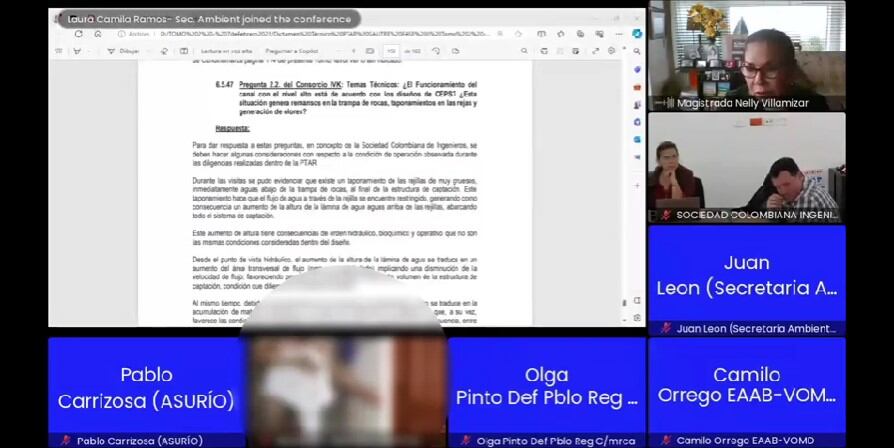
Task: Select Juan Leon (Secretaria A... participant tile
Action: (x=747, y=280)
